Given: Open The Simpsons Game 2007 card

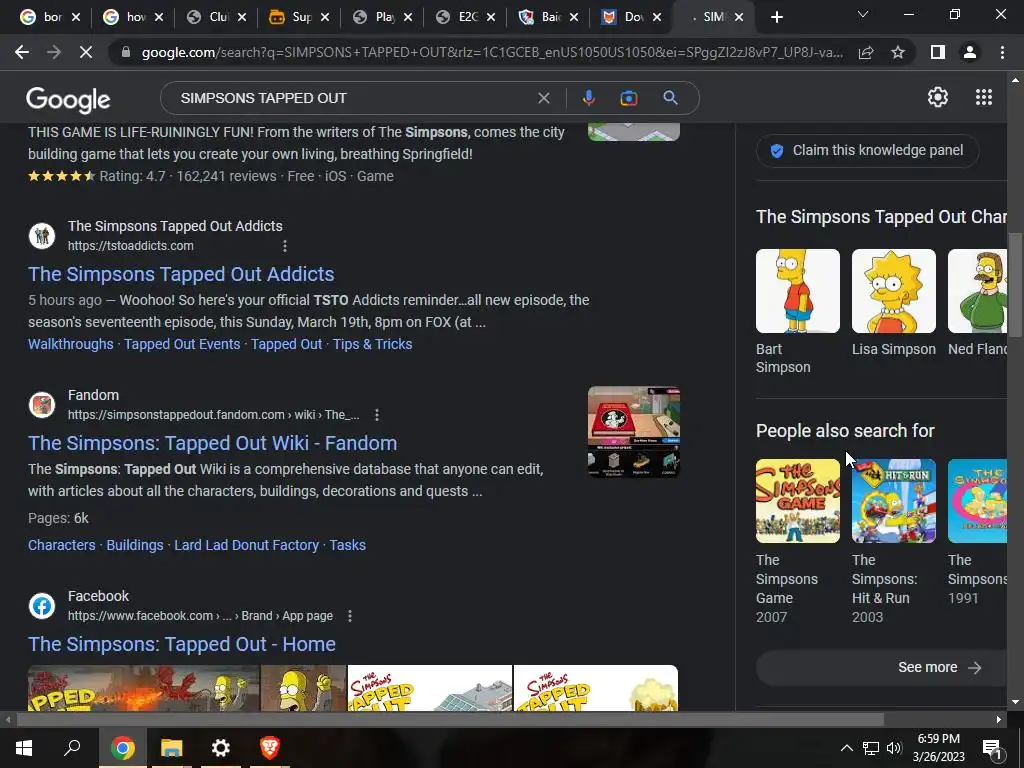Looking at the screenshot, I should tap(797, 542).
